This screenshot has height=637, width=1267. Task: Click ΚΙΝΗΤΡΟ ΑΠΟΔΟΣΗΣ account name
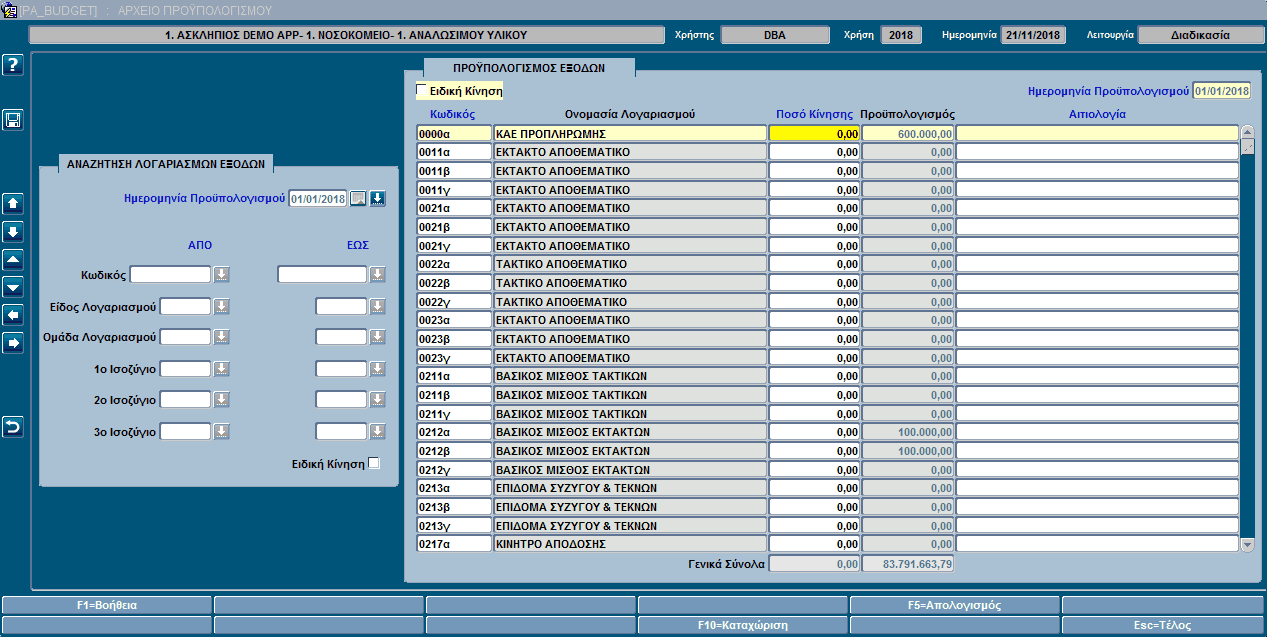(631, 544)
